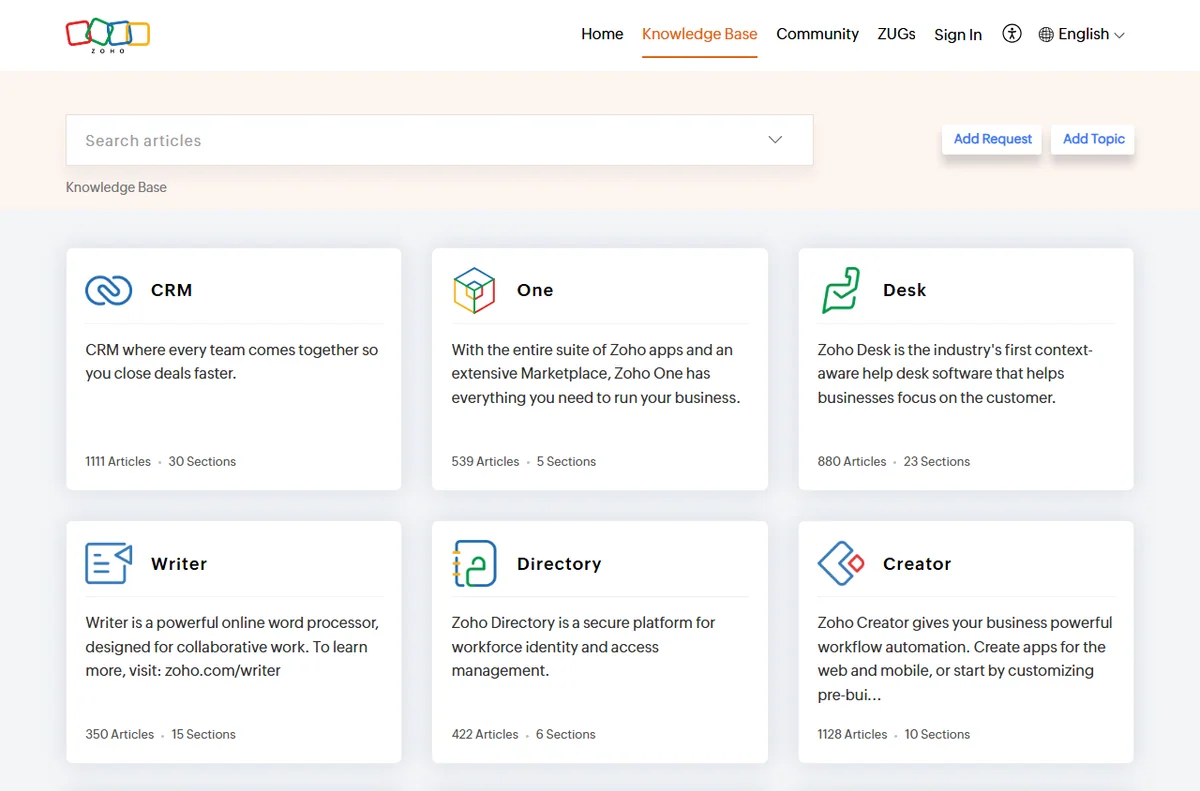
Task: Click the Desk product icon
Action: click(x=841, y=290)
